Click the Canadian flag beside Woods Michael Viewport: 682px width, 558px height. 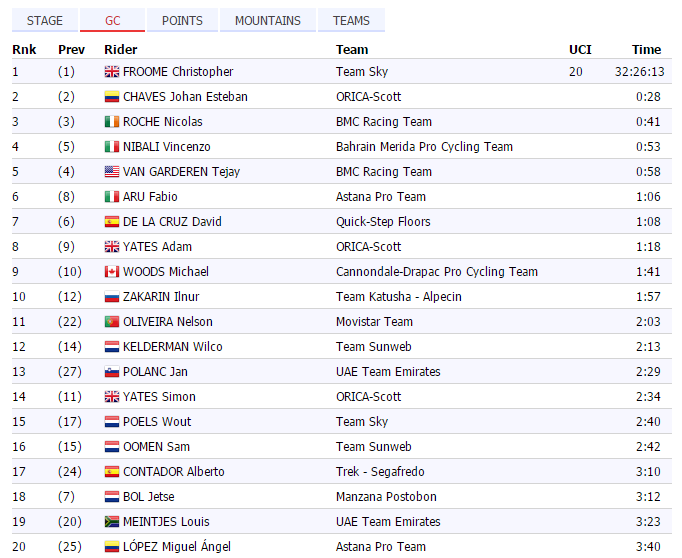pyautogui.click(x=112, y=272)
